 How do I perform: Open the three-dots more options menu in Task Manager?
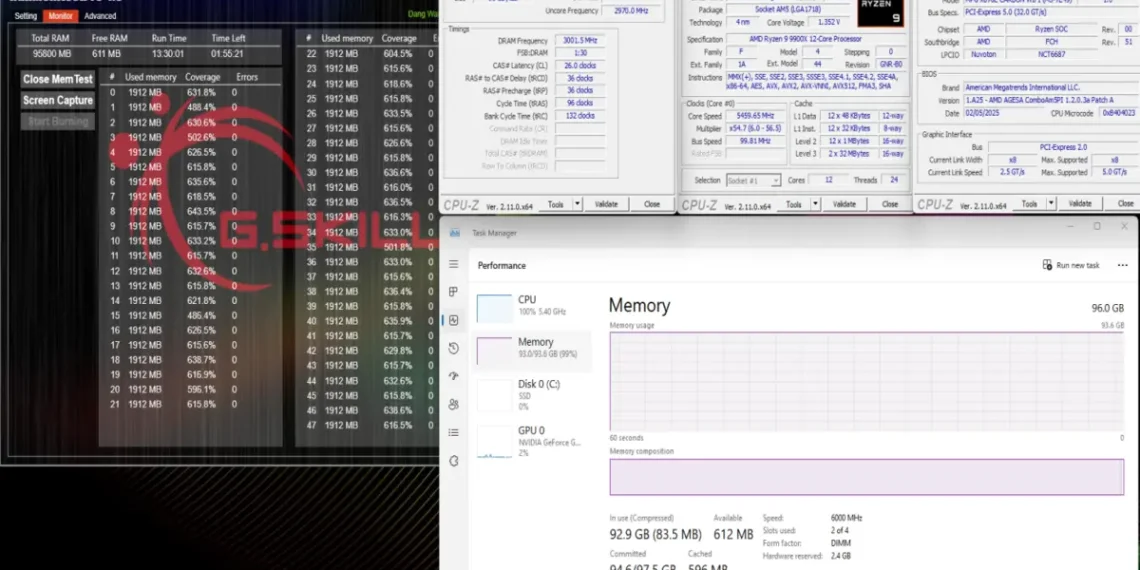[x=1123, y=265]
